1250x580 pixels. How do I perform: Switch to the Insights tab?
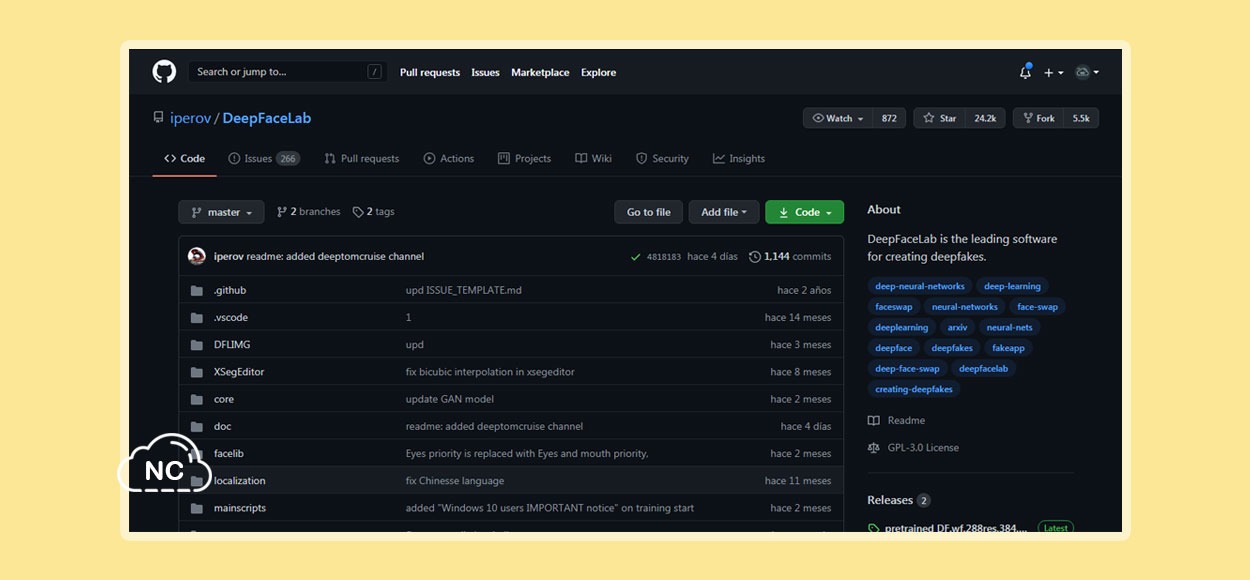click(x=739, y=159)
